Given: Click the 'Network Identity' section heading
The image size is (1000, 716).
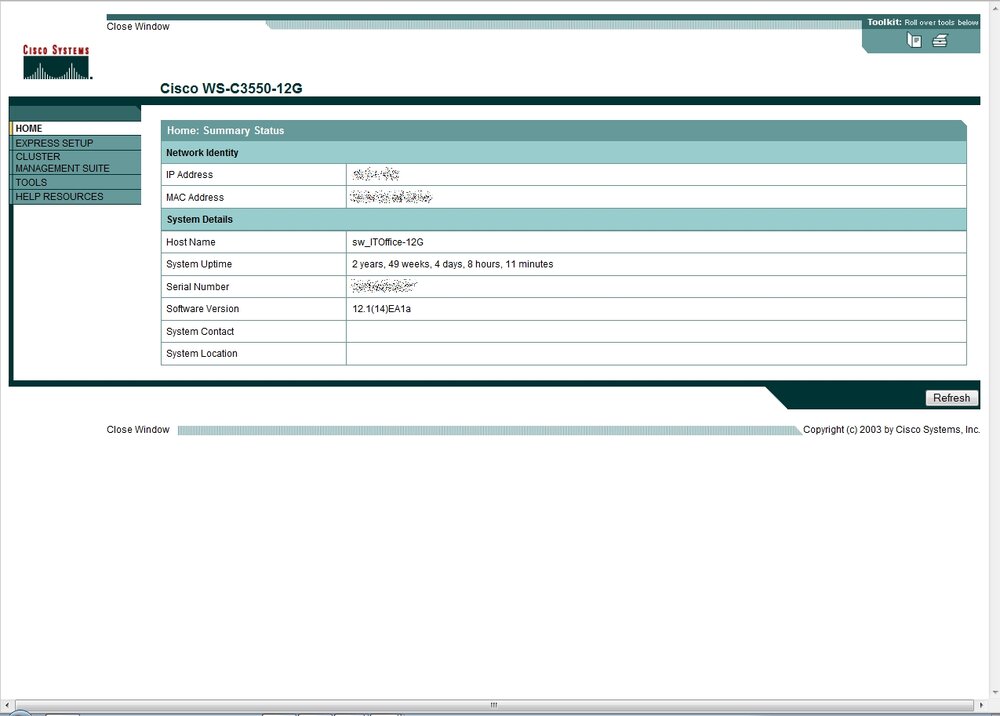Looking at the screenshot, I should (x=202, y=152).
